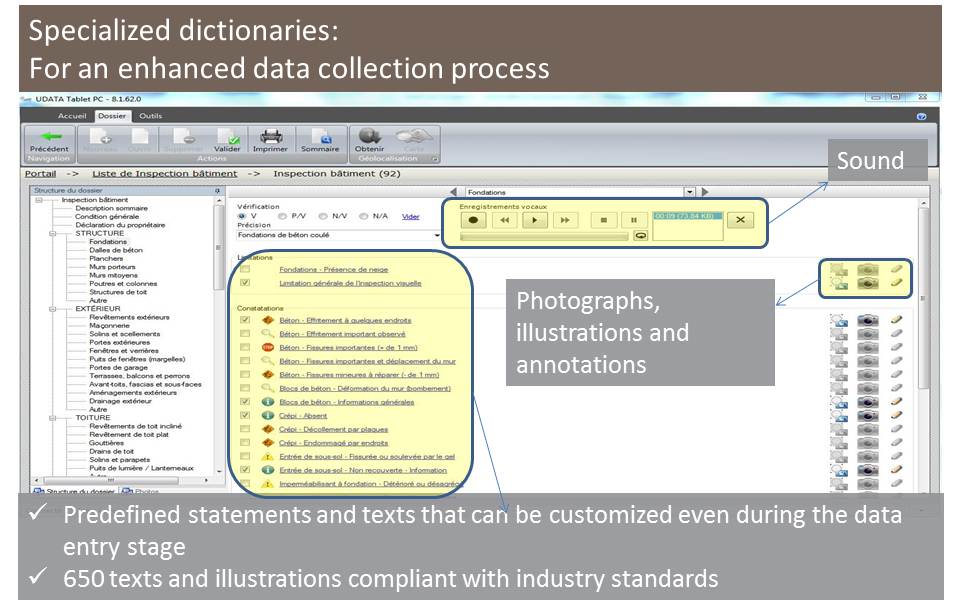Click the Imprimer printer icon
The image size is (960, 600).
point(270,137)
